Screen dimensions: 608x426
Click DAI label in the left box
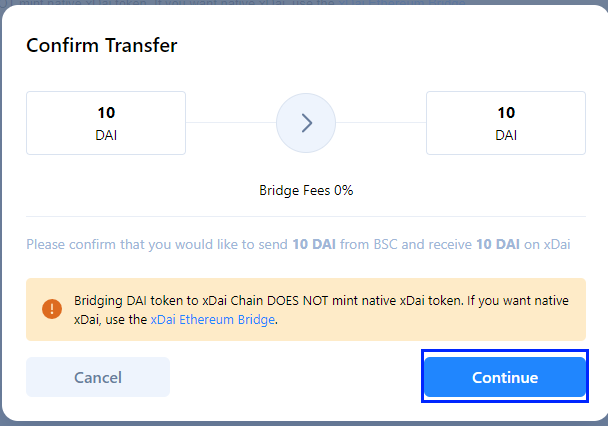pos(106,135)
